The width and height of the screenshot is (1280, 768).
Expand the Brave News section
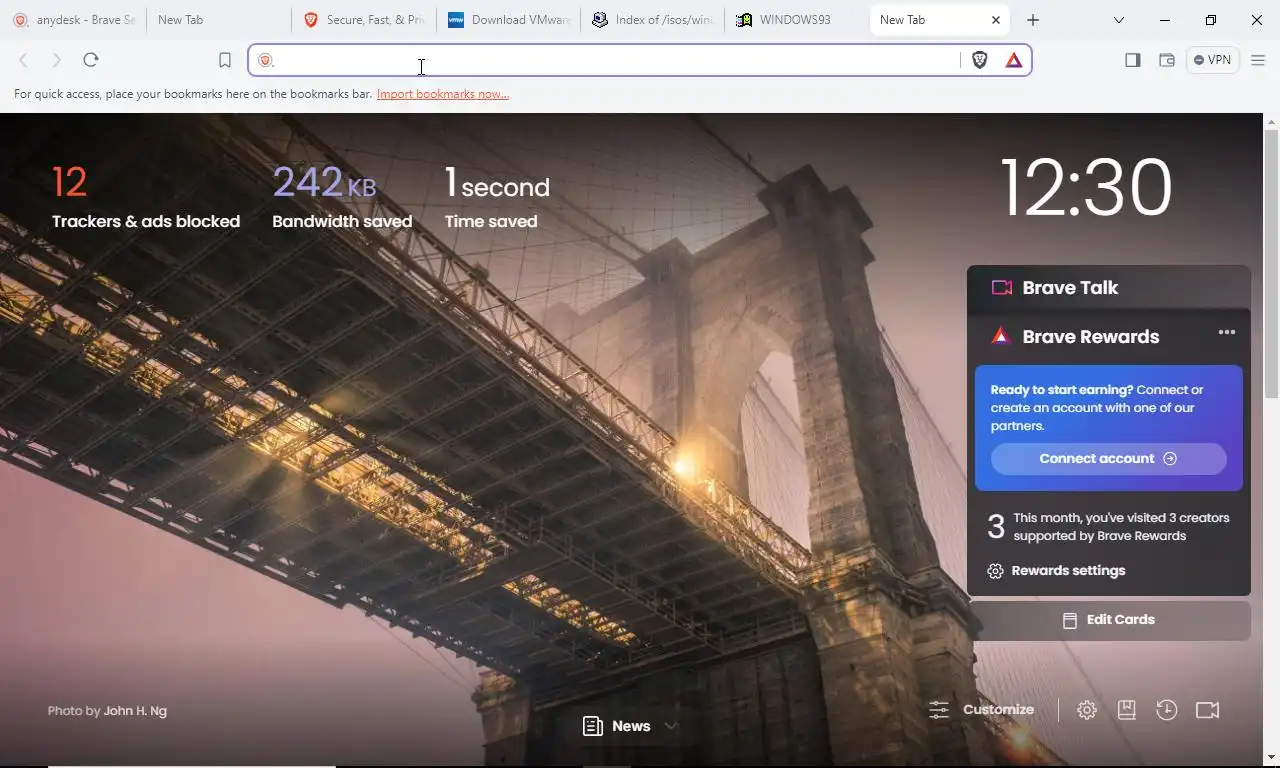[x=631, y=726]
